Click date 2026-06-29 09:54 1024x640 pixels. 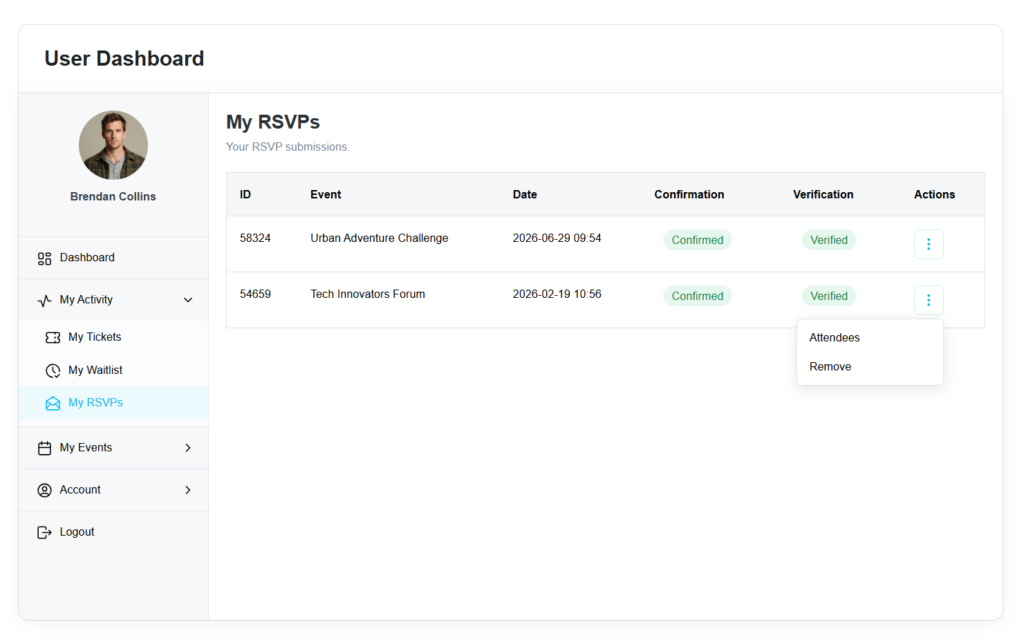pyautogui.click(x=556, y=238)
